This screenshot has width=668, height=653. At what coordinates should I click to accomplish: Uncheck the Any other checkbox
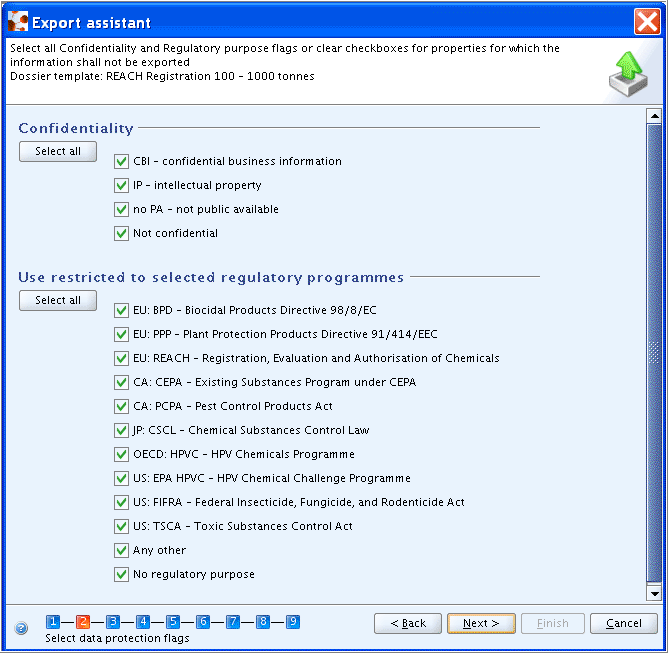tap(121, 550)
